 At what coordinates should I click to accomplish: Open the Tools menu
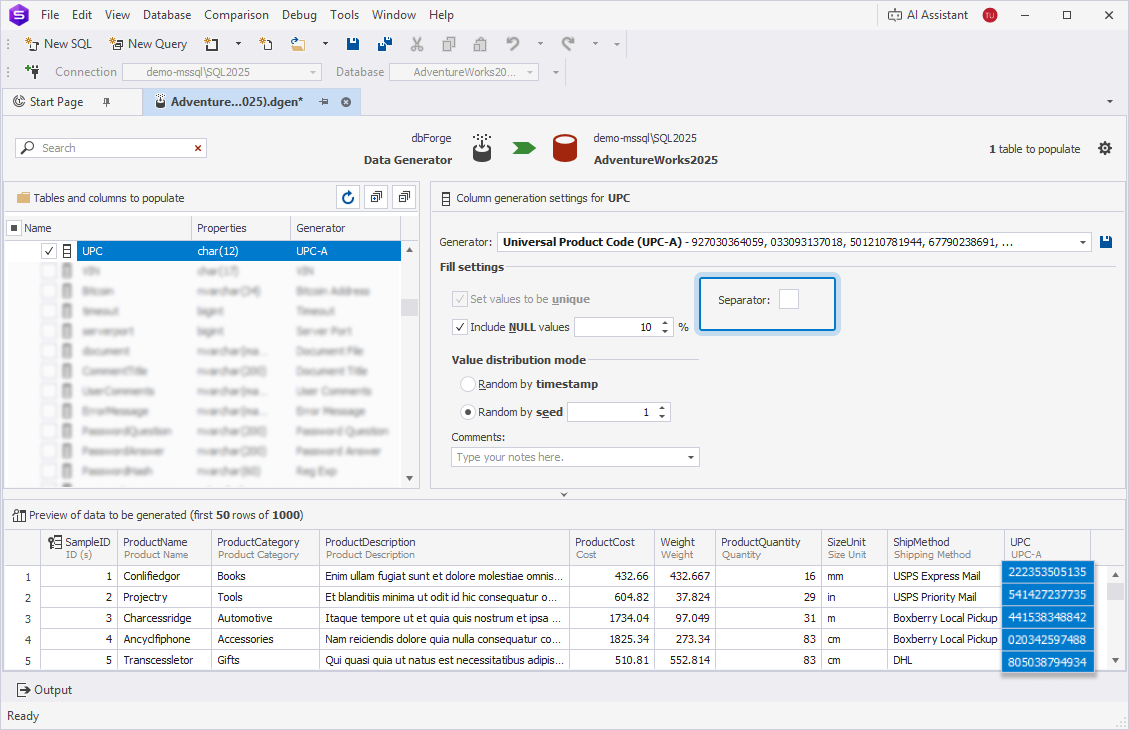click(344, 15)
